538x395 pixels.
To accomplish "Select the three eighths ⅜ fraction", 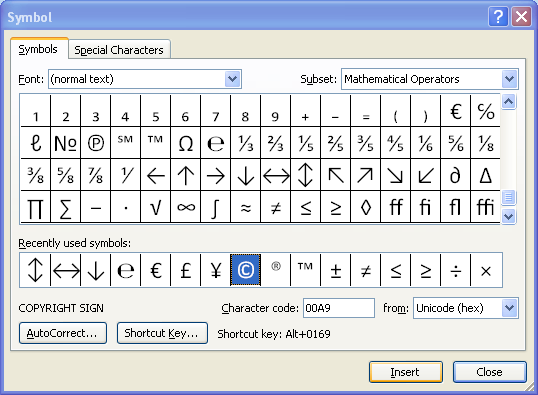I will (x=36, y=175).
